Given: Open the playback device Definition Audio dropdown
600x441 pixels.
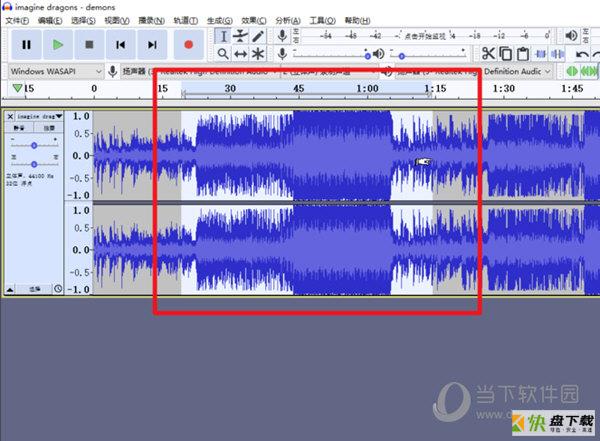Looking at the screenshot, I should tap(473, 71).
